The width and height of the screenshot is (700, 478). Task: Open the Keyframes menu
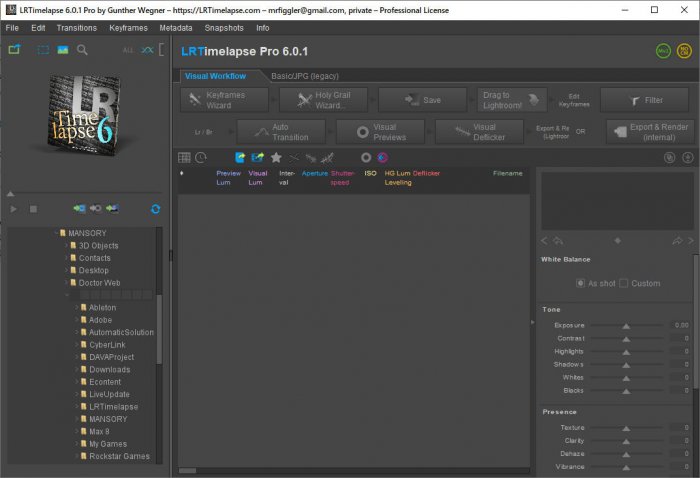[128, 28]
